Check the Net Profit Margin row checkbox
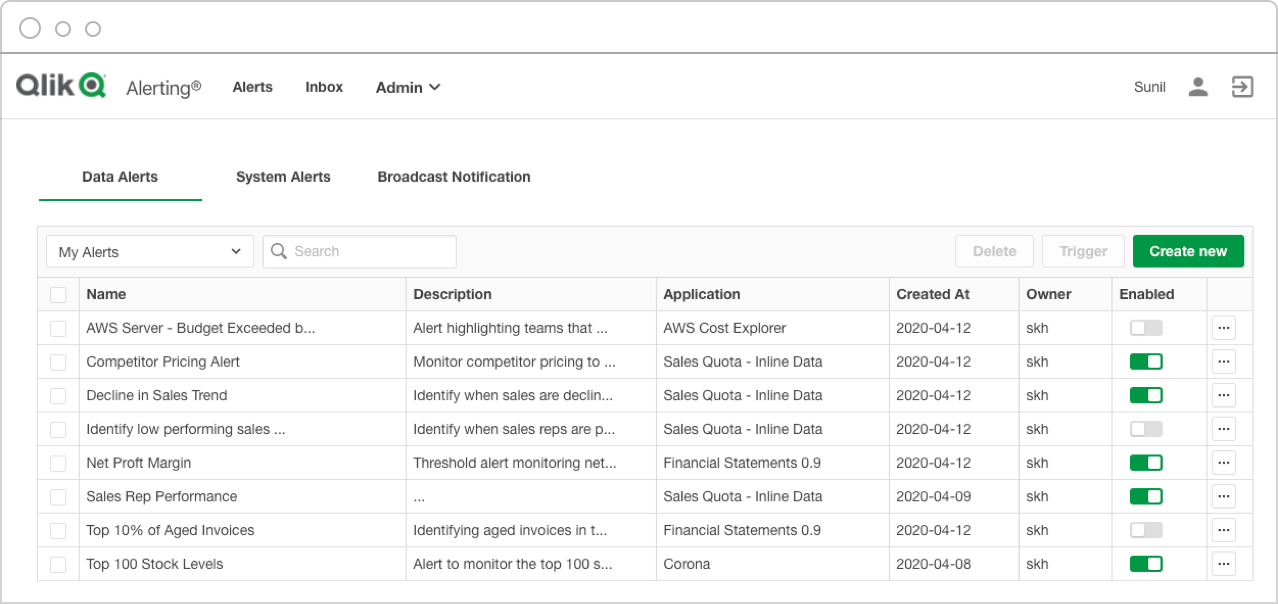This screenshot has width=1278, height=604. pos(58,463)
